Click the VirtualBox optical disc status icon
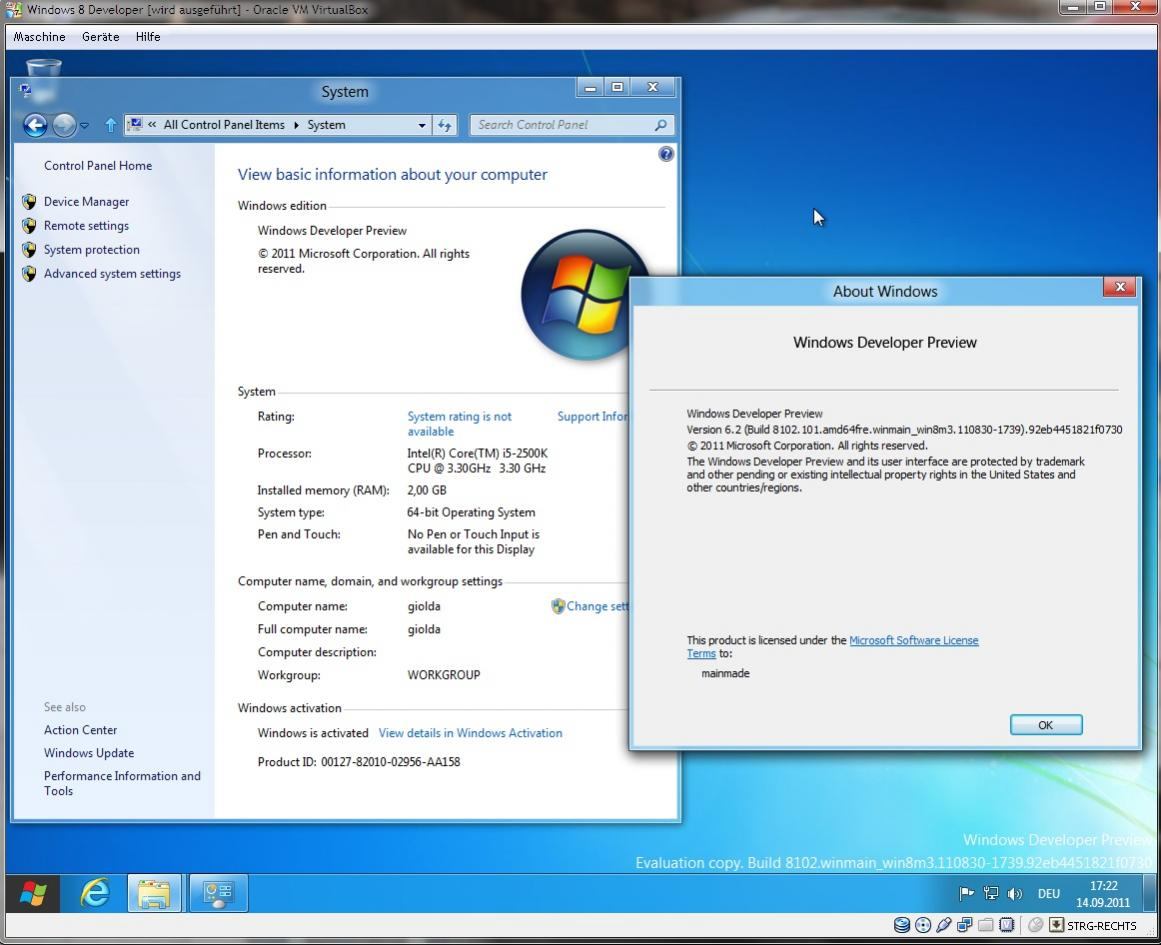Viewport: 1161px width, 945px height. 923,925
